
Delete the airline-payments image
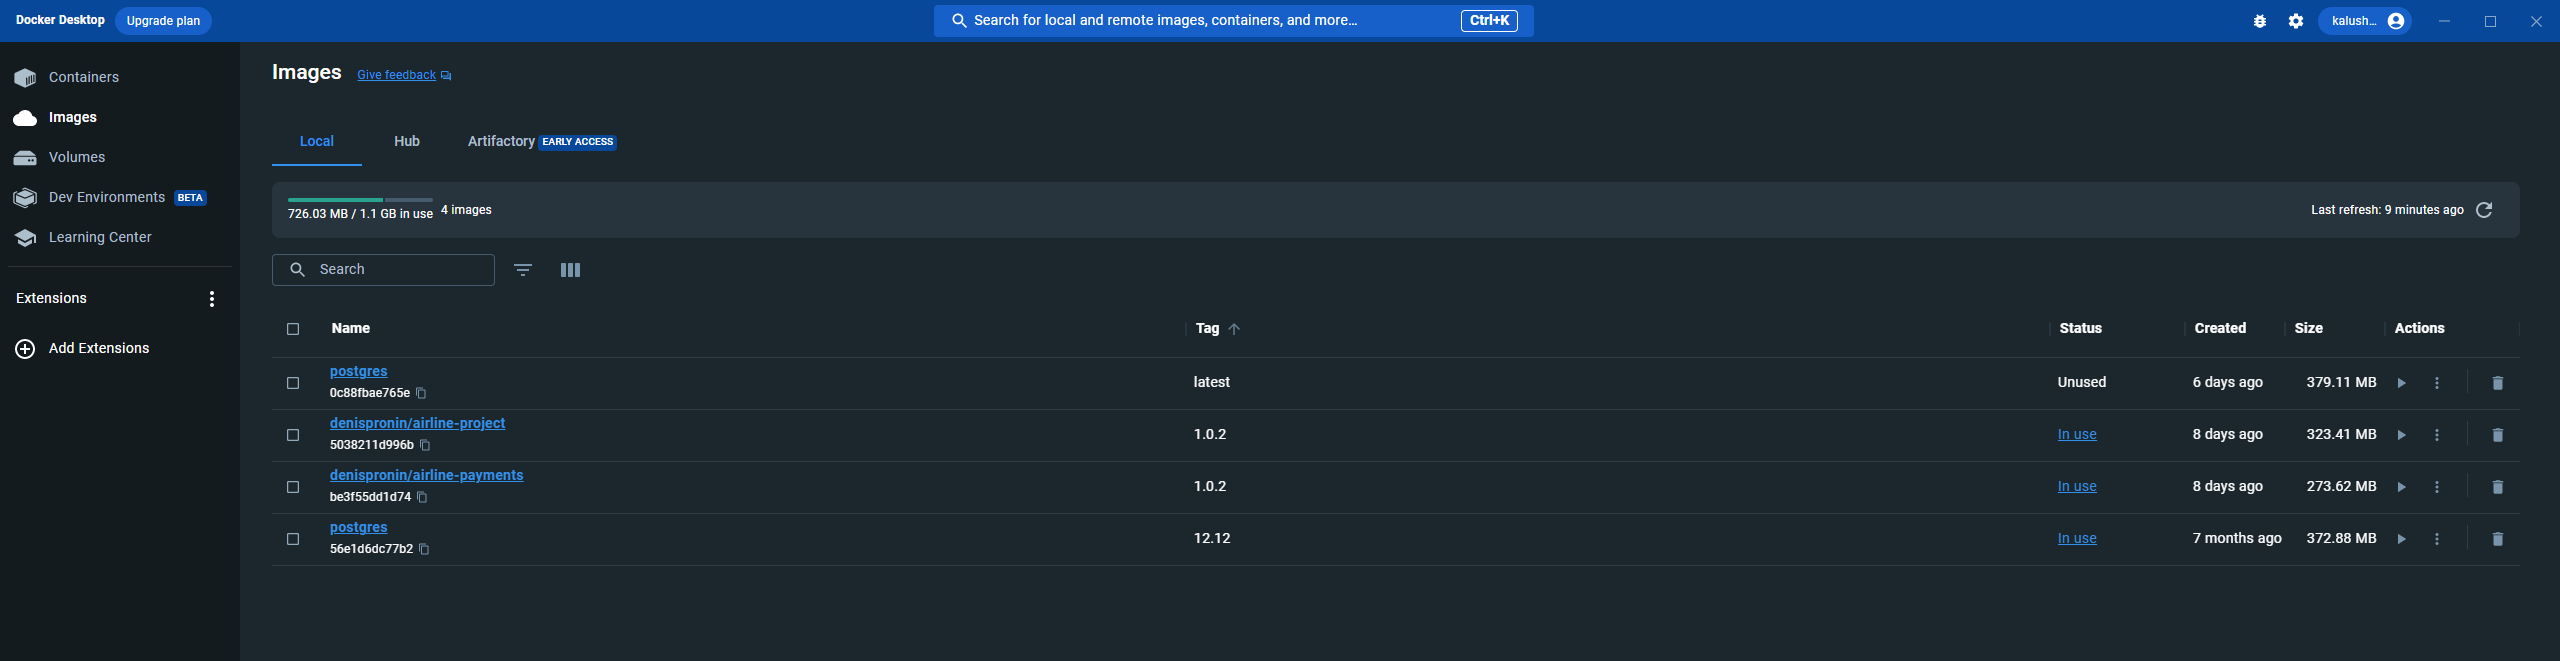click(x=2498, y=487)
